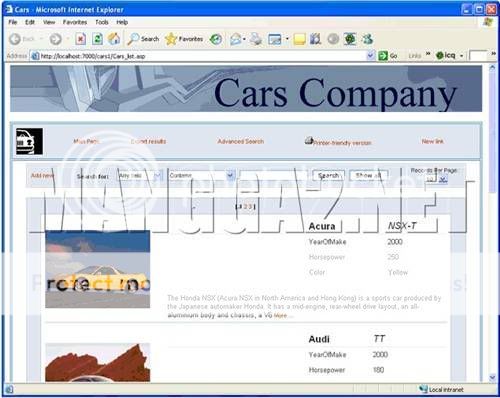500x398 pixels.
Task: Click the Show all button
Action: (x=368, y=175)
